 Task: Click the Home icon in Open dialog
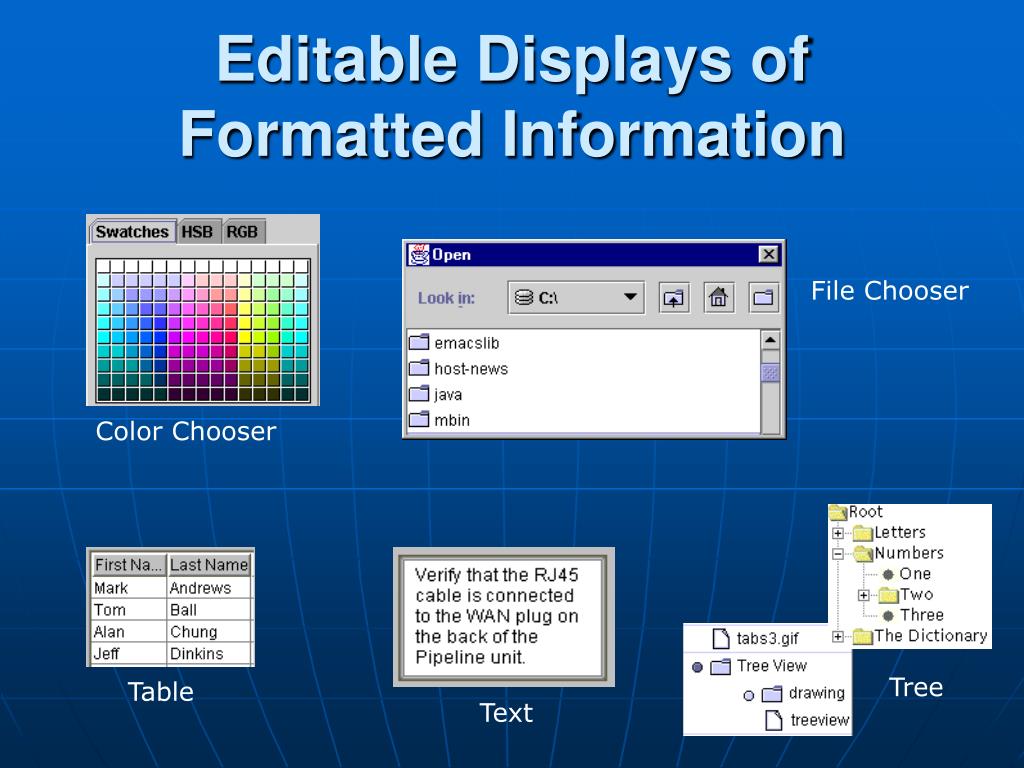[x=718, y=298]
